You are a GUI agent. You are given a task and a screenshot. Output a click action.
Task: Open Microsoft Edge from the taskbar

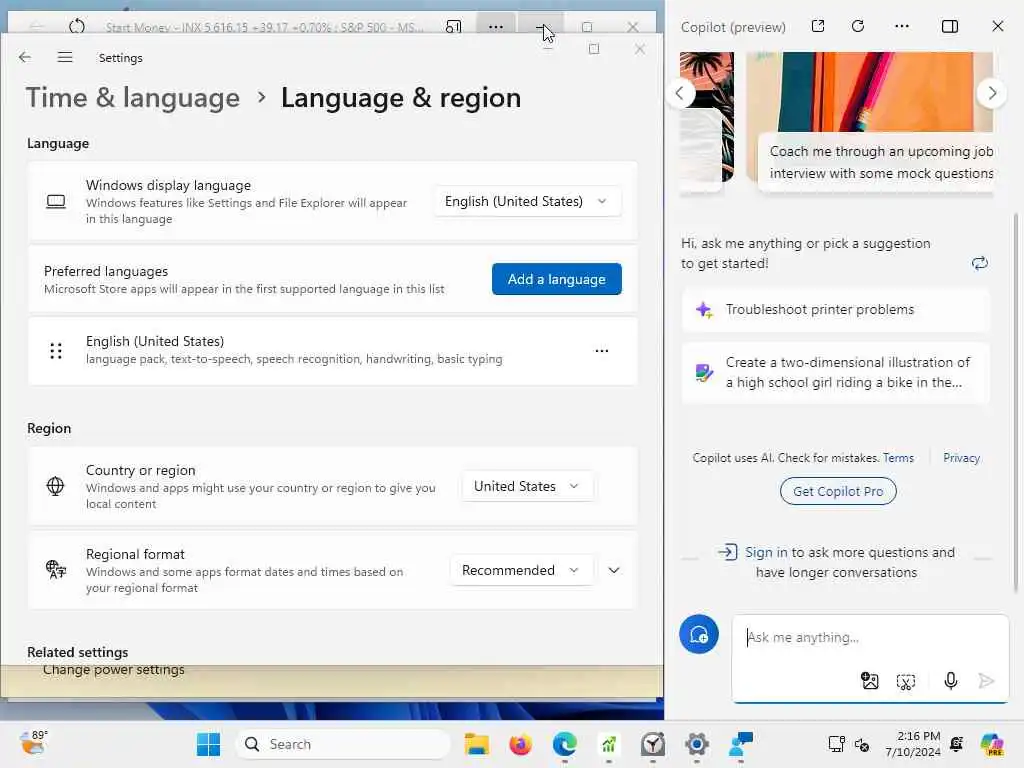pyautogui.click(x=564, y=744)
